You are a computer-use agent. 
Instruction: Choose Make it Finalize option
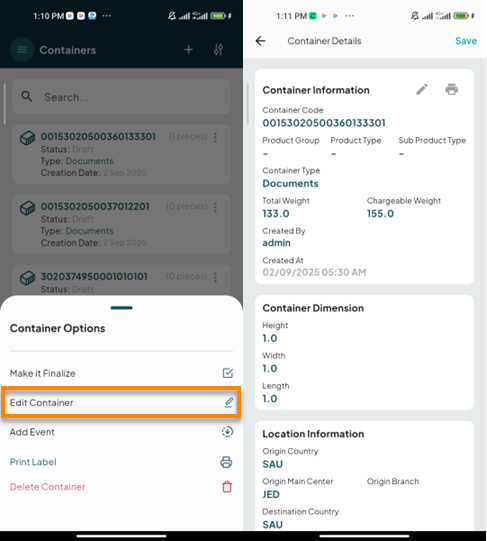(121, 373)
